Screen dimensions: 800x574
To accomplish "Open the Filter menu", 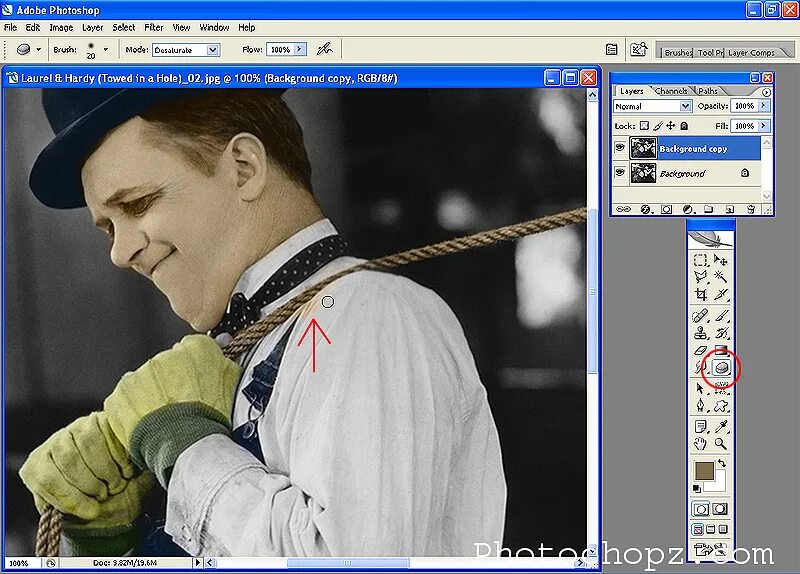I will point(154,28).
